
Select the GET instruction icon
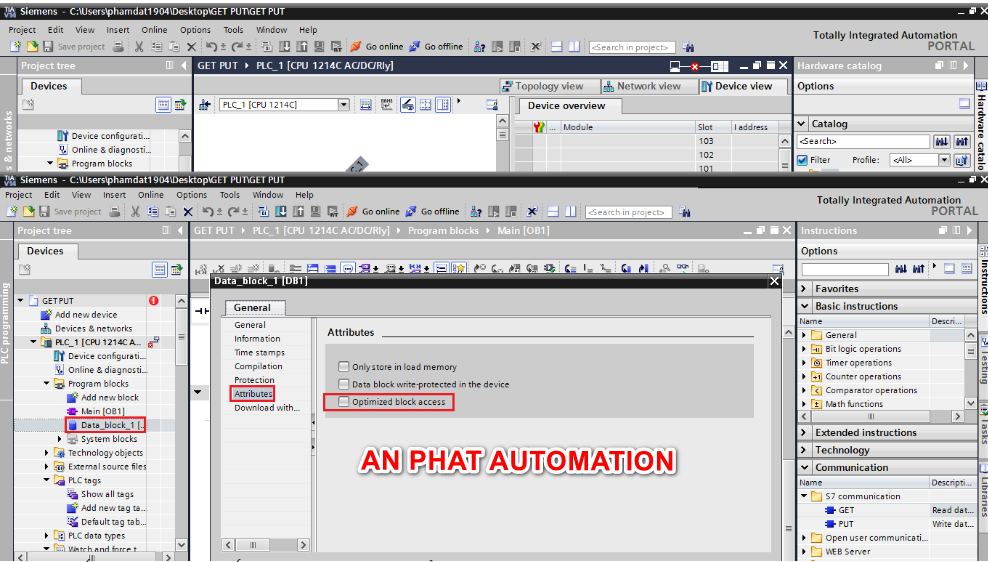(830, 510)
